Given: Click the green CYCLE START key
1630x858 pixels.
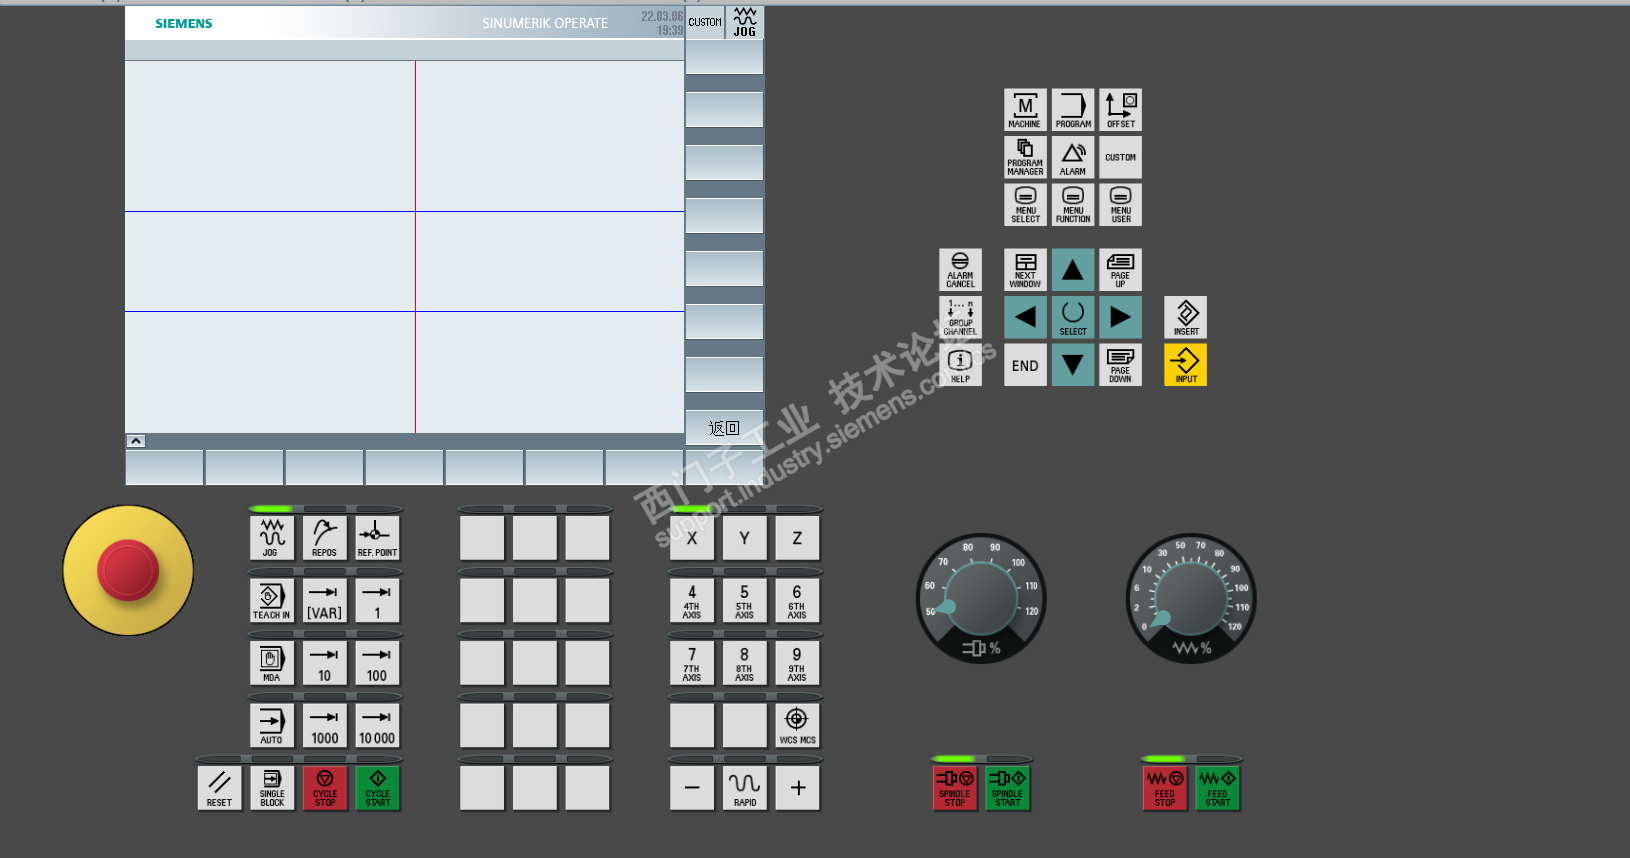Looking at the screenshot, I should coord(378,788).
